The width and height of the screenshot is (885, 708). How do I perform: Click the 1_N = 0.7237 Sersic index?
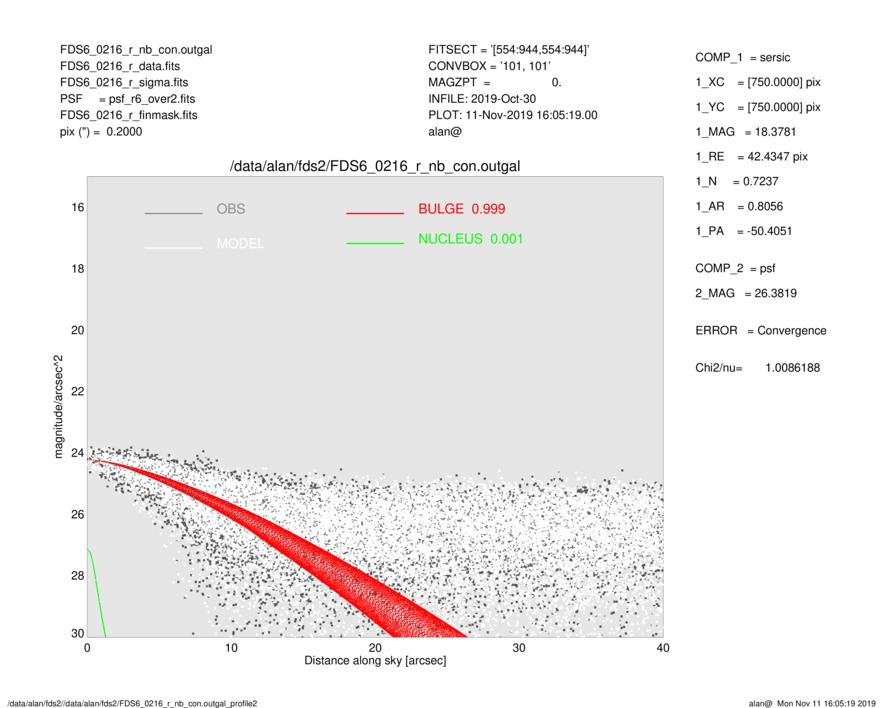737,182
